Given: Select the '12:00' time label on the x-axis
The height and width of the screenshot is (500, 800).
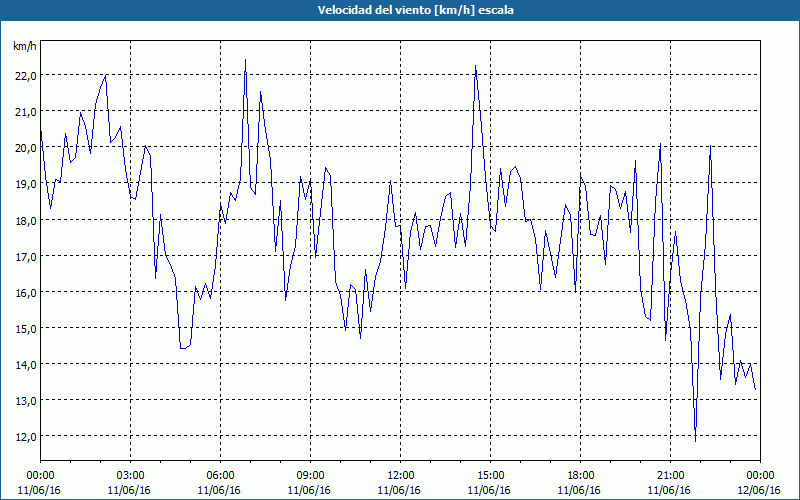Looking at the screenshot, I should point(401,476).
